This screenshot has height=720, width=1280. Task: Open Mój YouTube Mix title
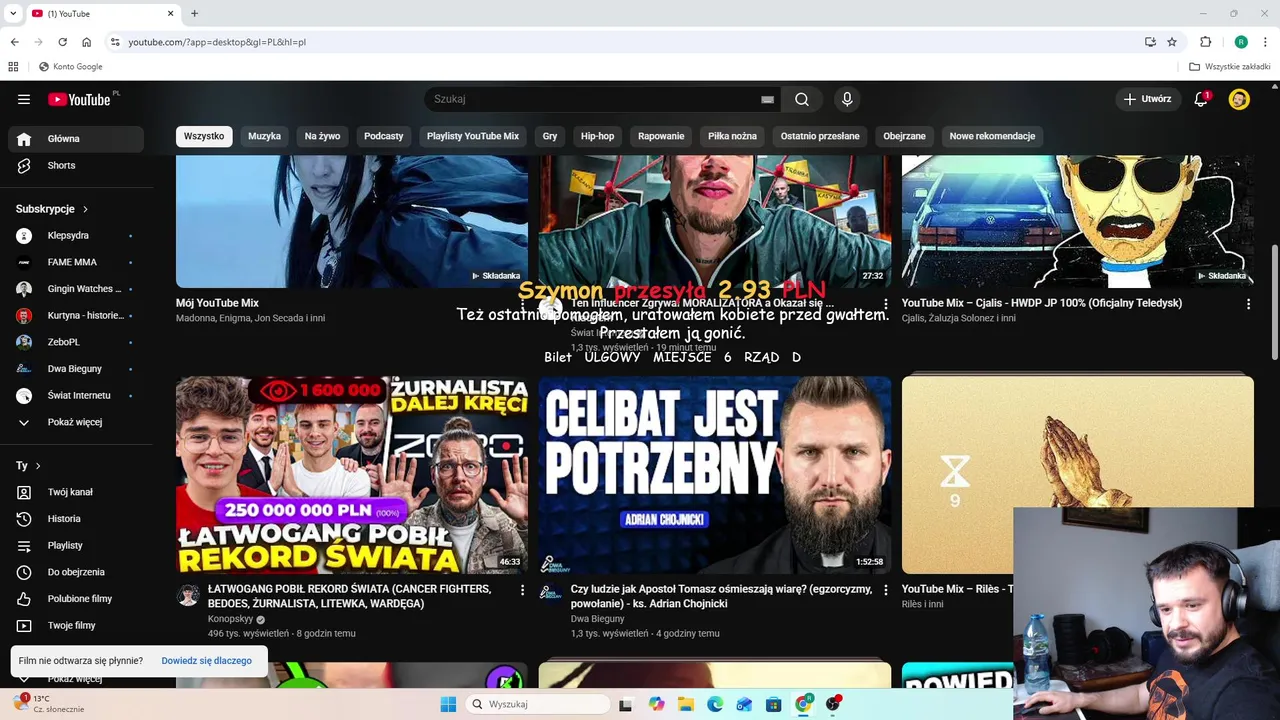217,303
